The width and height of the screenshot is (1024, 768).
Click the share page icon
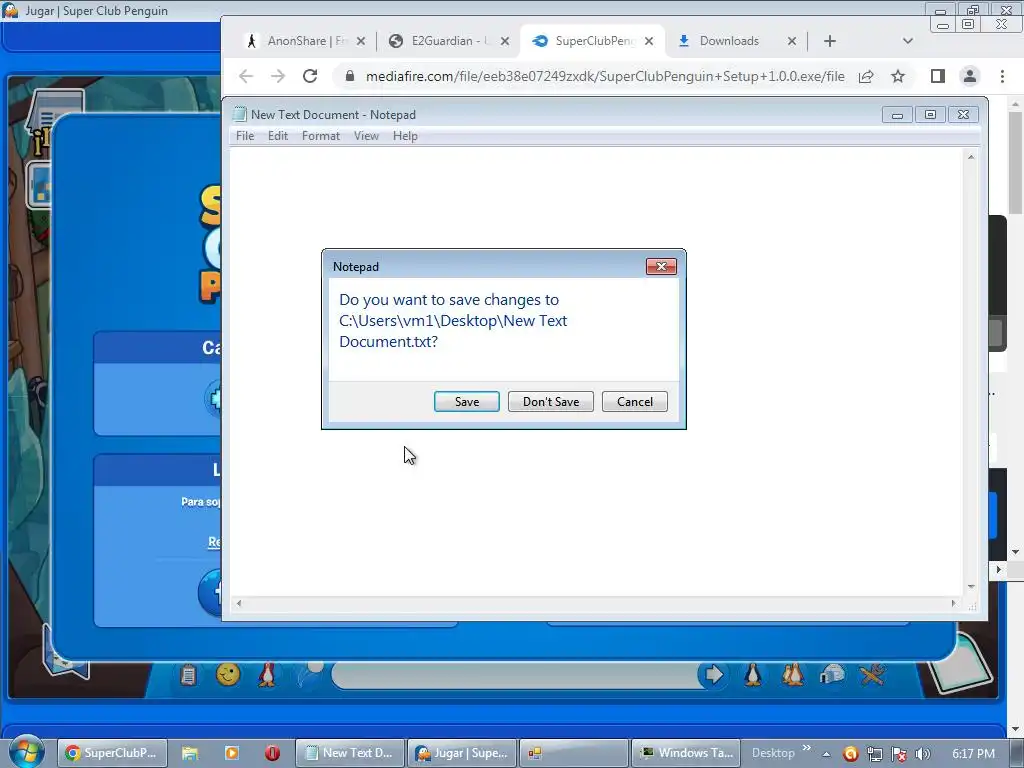click(866, 76)
